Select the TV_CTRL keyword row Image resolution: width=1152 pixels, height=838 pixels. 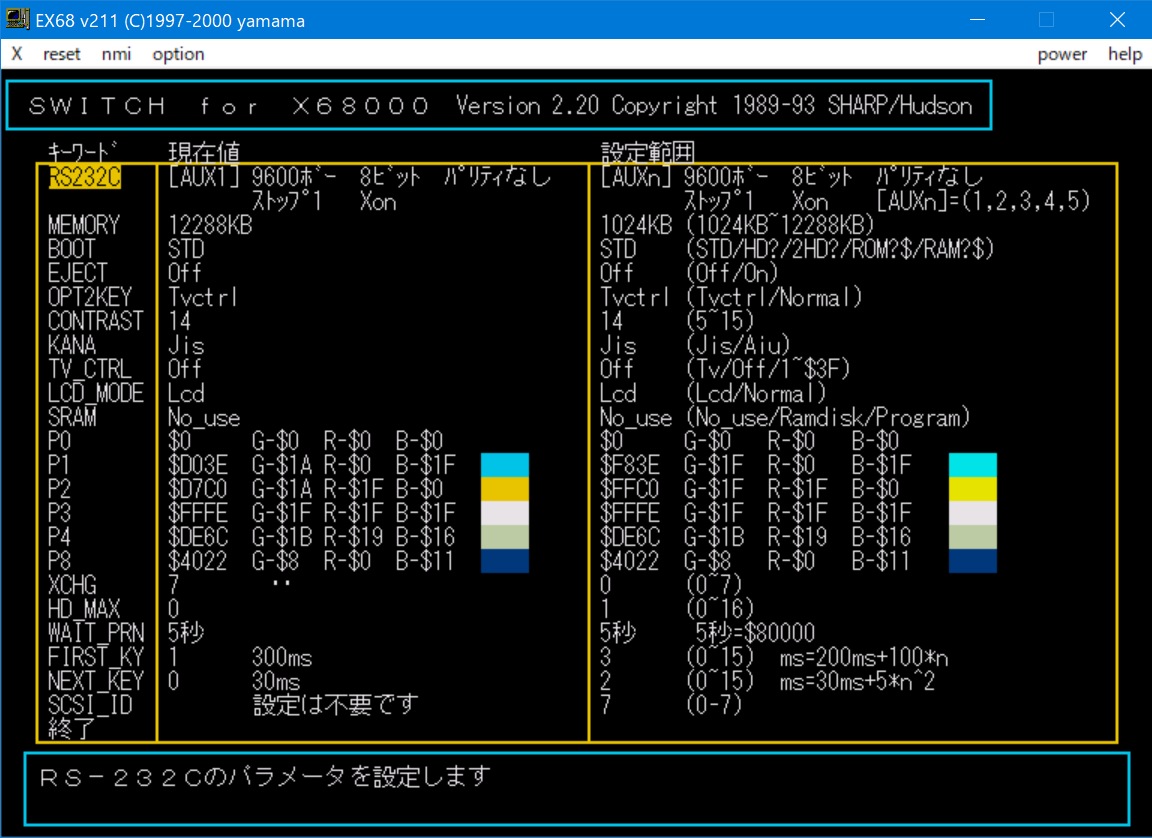pyautogui.click(x=90, y=369)
